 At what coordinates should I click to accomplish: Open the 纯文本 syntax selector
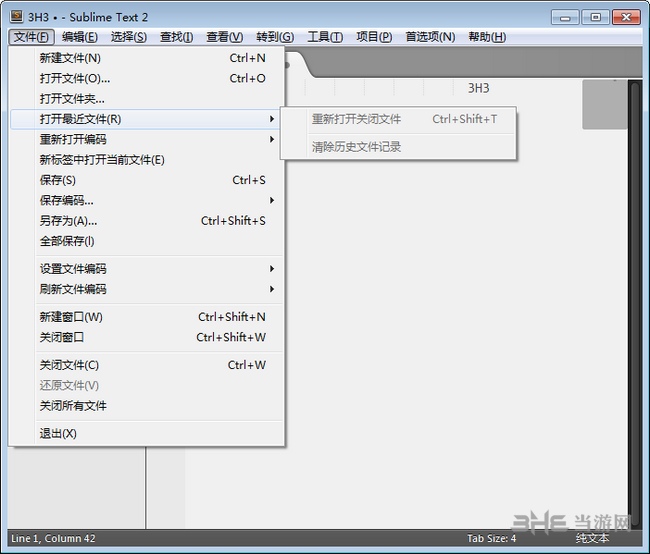tap(592, 538)
